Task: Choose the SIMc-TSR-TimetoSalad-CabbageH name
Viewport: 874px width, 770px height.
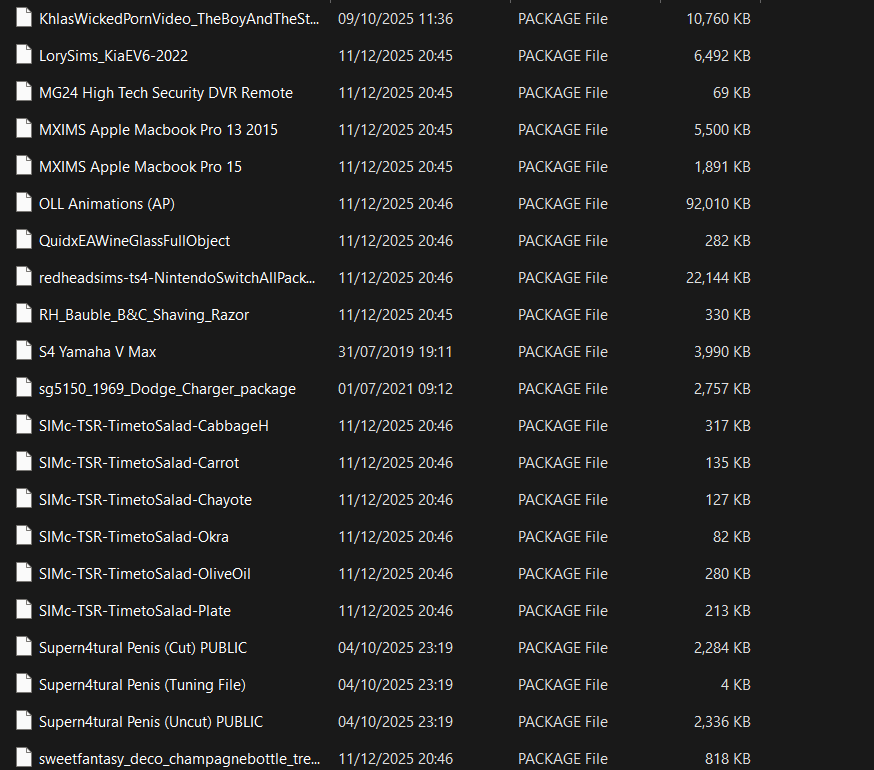Action: tap(154, 426)
